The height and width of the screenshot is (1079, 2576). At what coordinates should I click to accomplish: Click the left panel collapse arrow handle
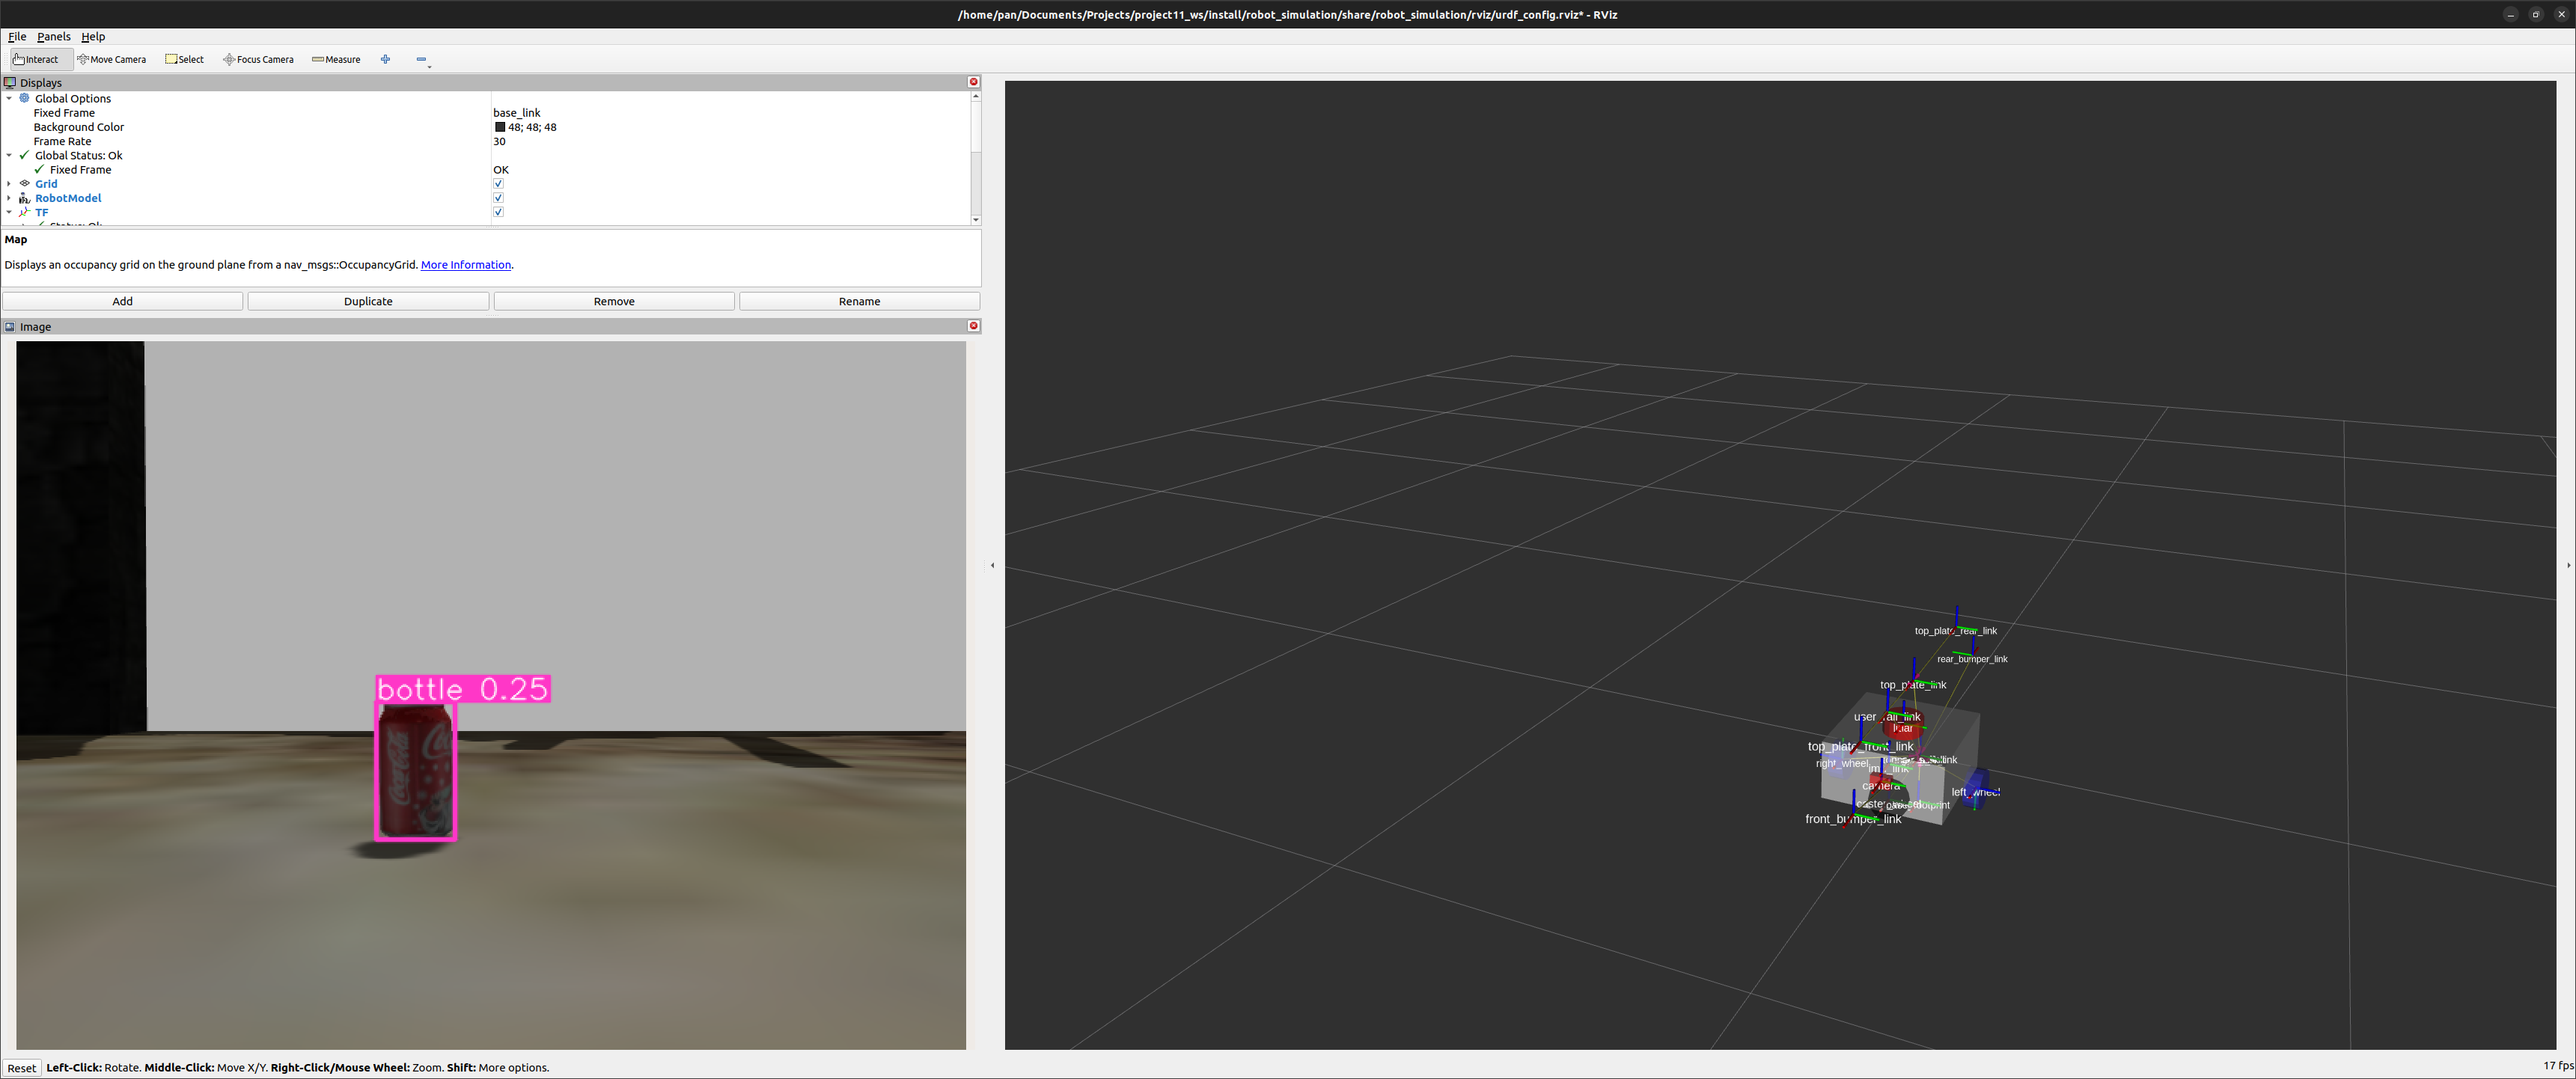click(x=992, y=565)
